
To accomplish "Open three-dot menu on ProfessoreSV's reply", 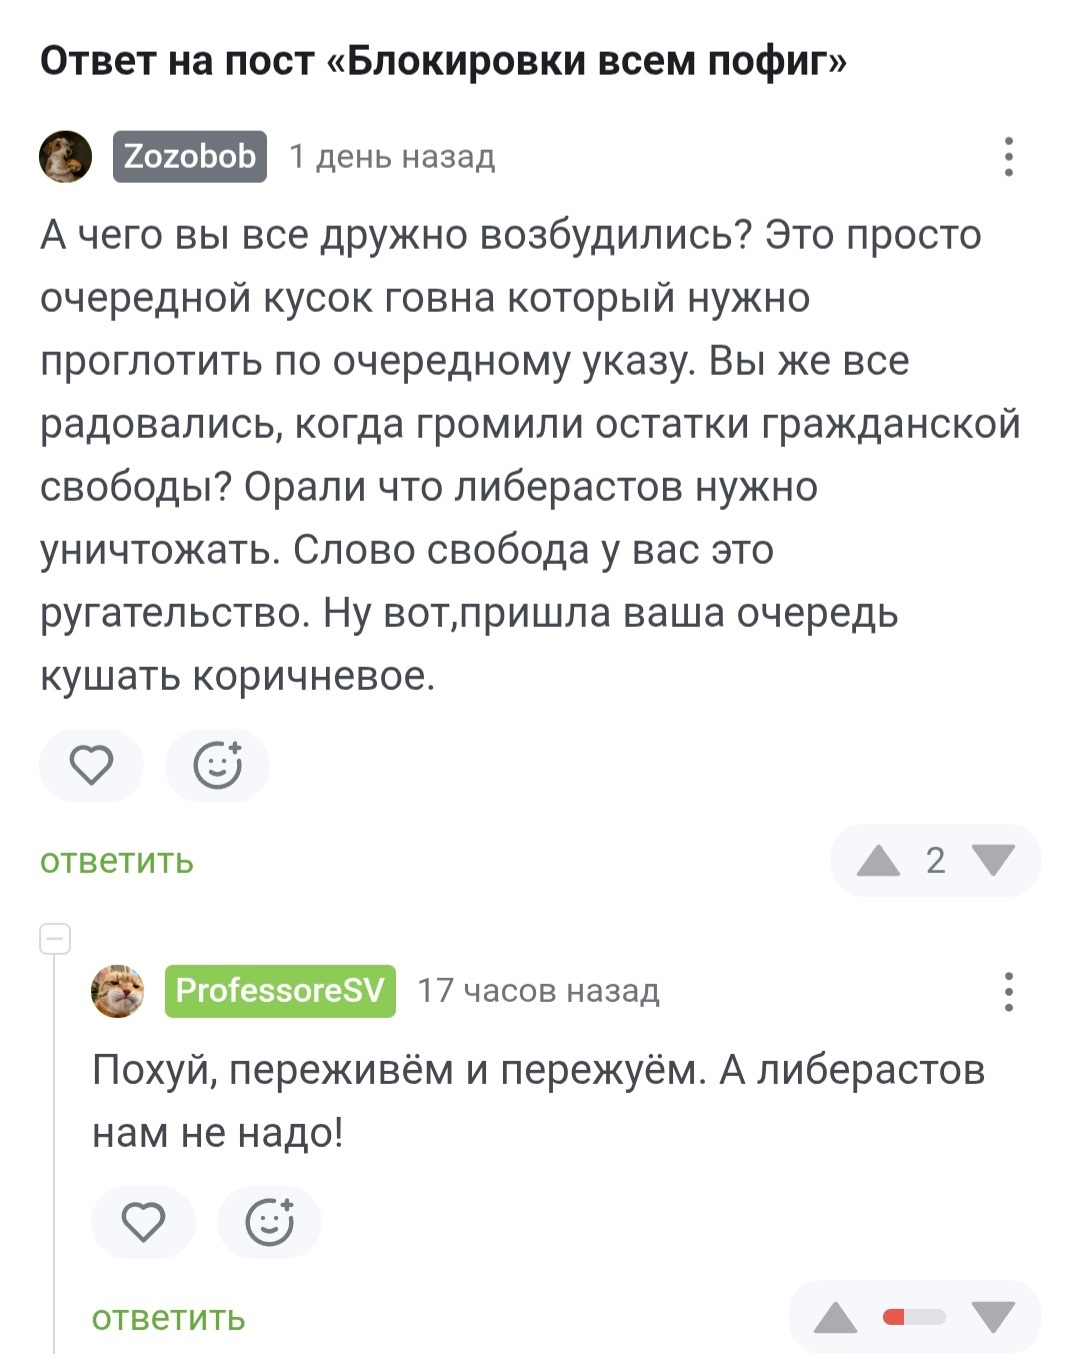I will [1008, 991].
